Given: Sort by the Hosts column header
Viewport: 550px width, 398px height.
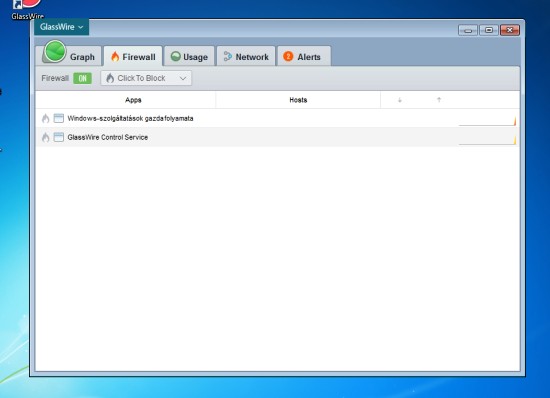Looking at the screenshot, I should pyautogui.click(x=298, y=100).
